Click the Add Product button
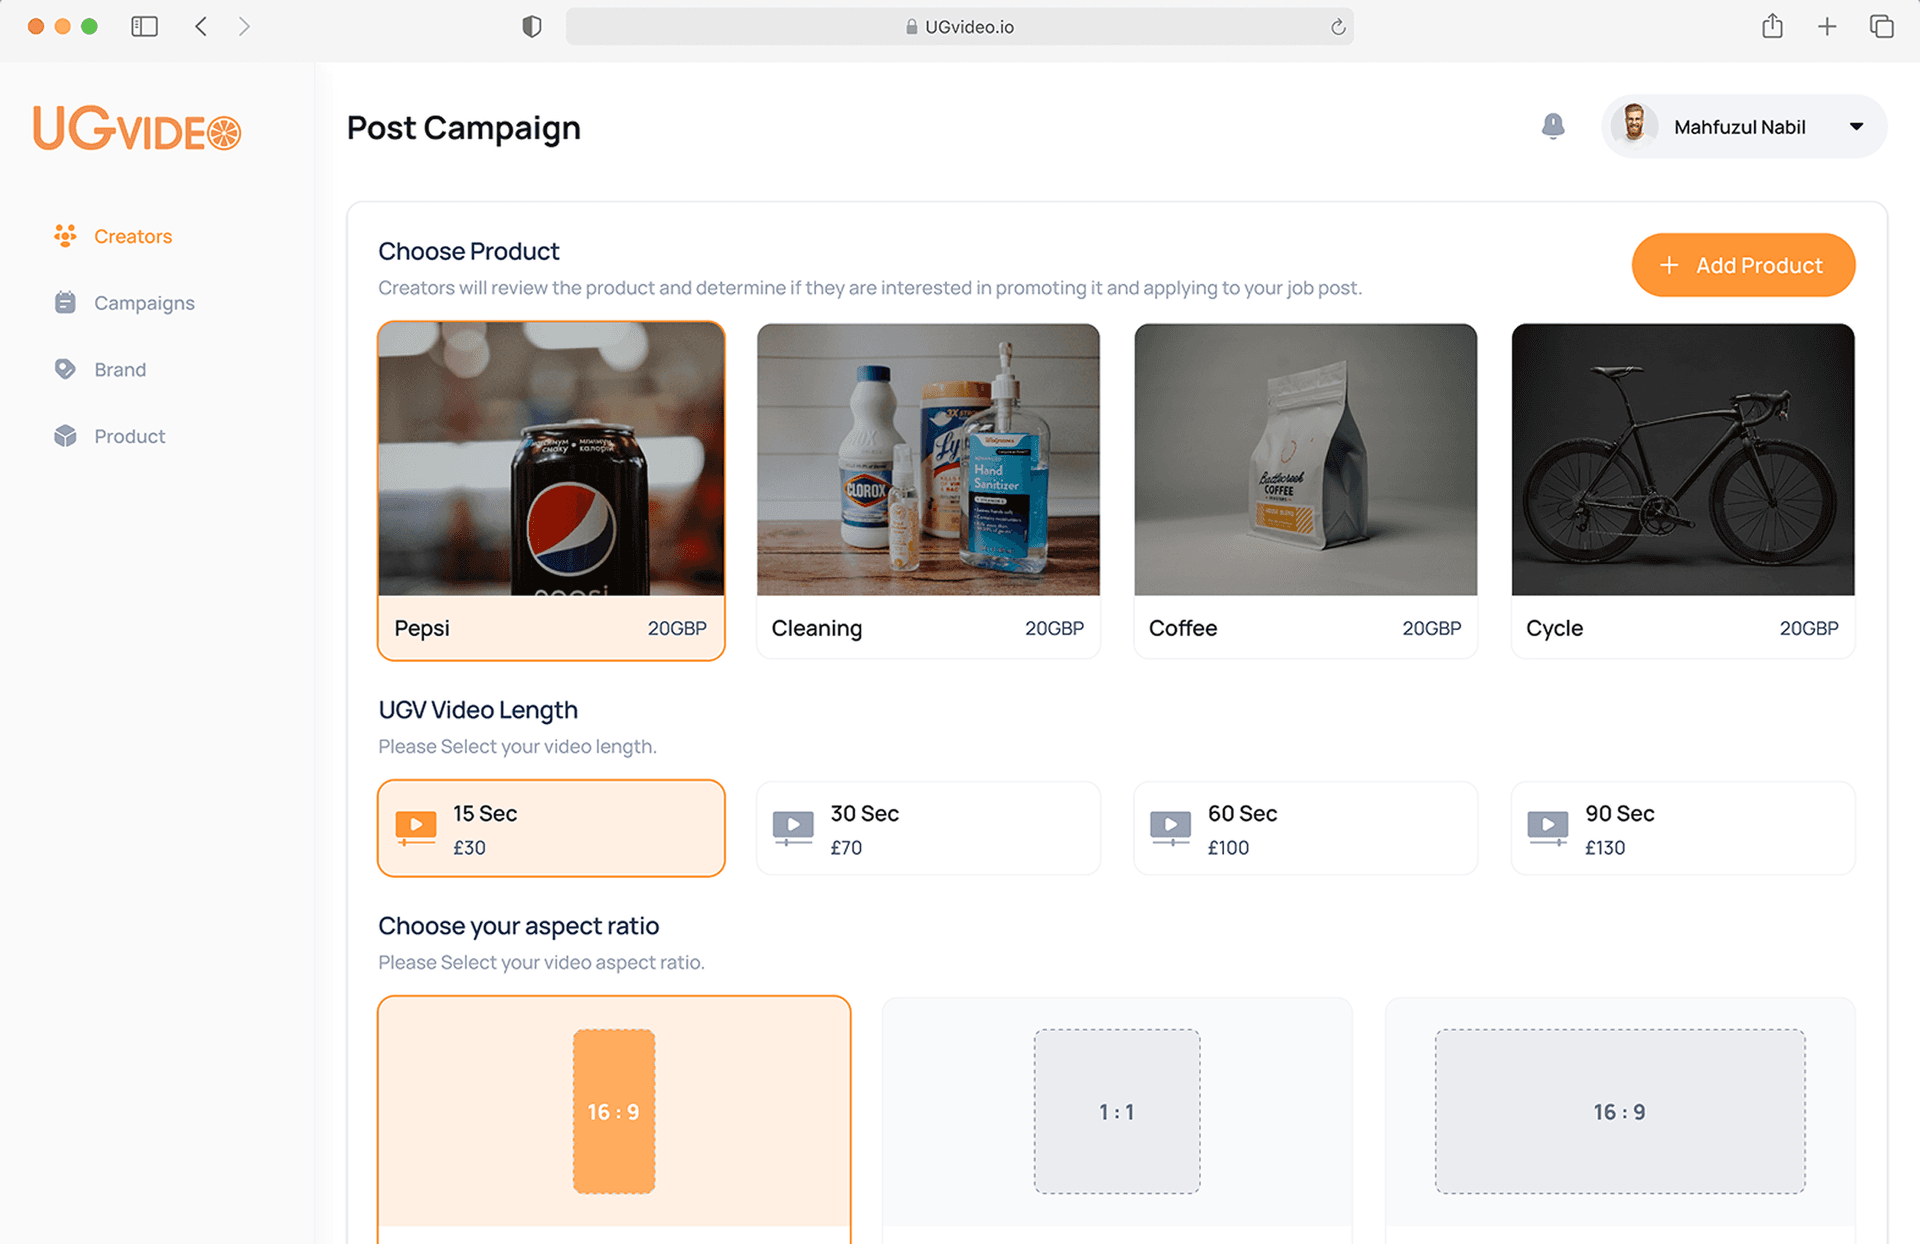Image resolution: width=1920 pixels, height=1244 pixels. click(1742, 265)
